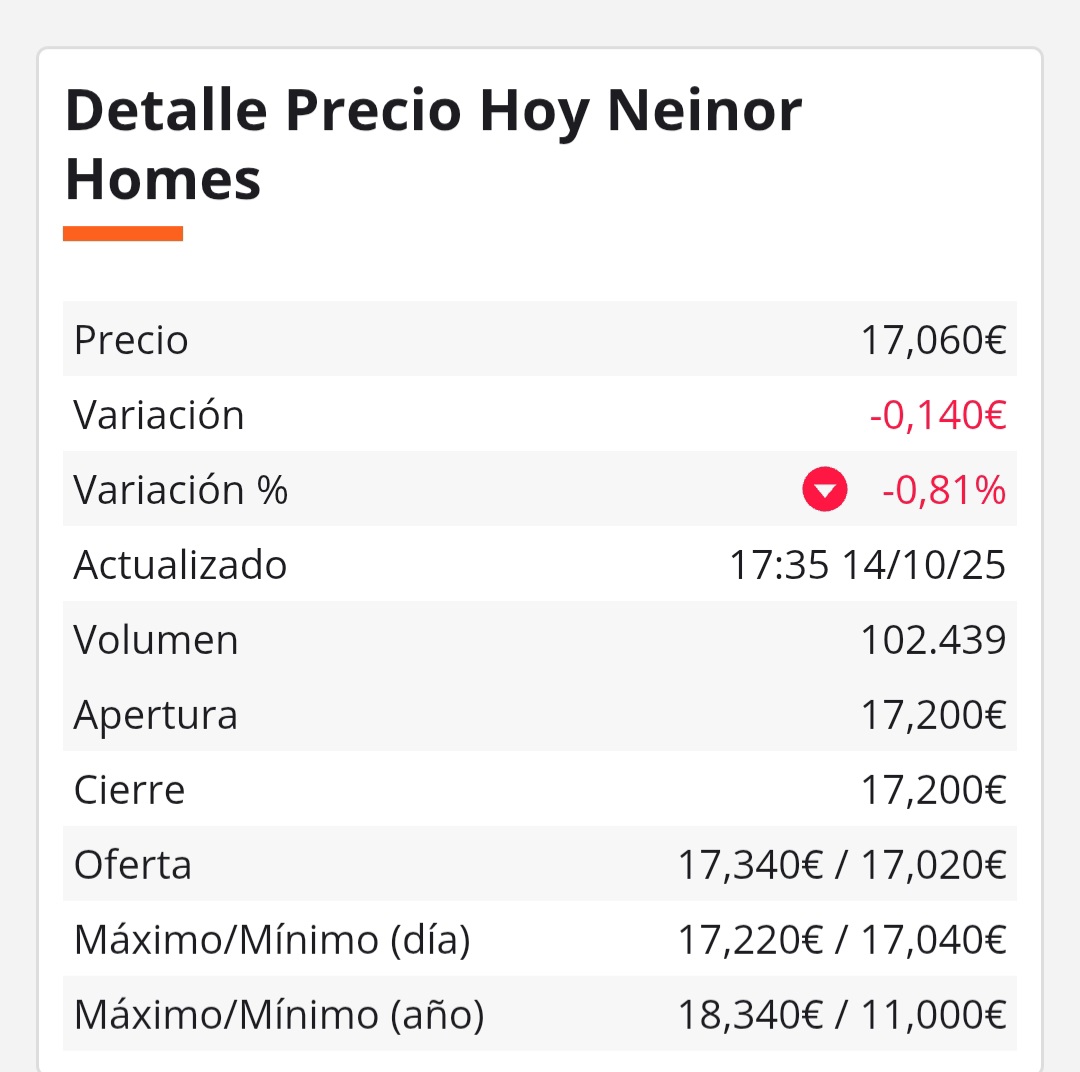
Task: Select the 18,340€ / 11,000€ yearly range
Action: pos(842,1015)
